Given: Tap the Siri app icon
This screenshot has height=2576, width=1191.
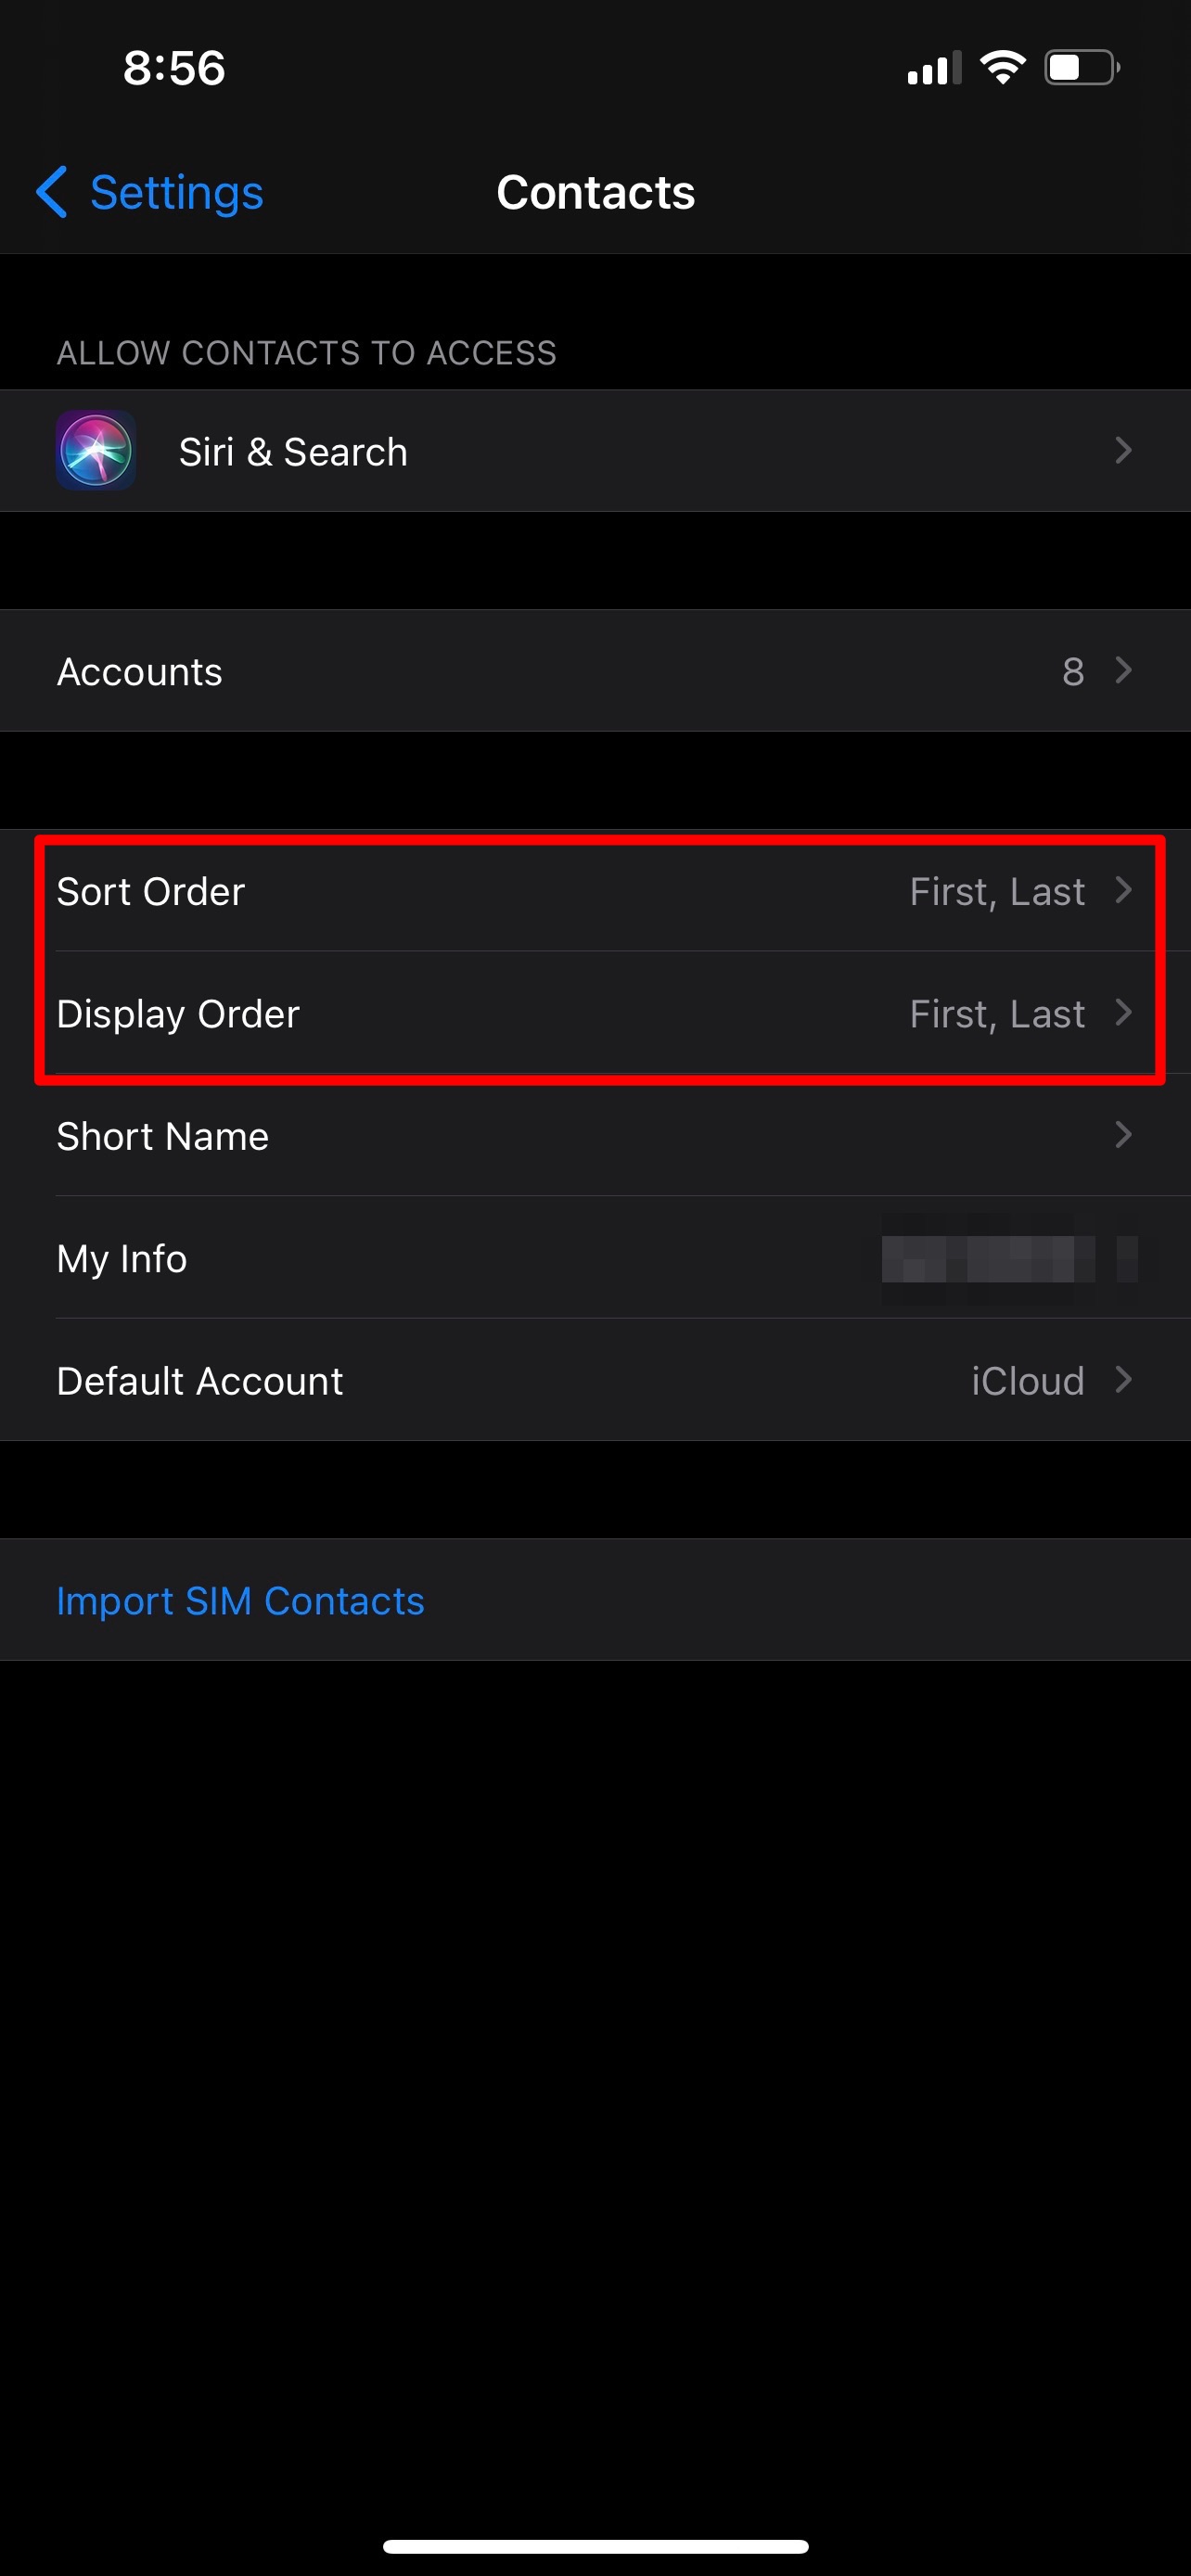Looking at the screenshot, I should 96,450.
